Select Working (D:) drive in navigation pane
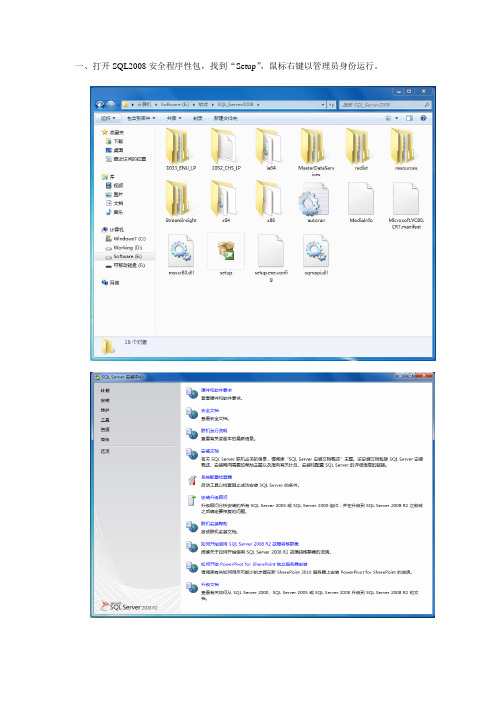The height and width of the screenshot is (702, 496). tap(124, 248)
